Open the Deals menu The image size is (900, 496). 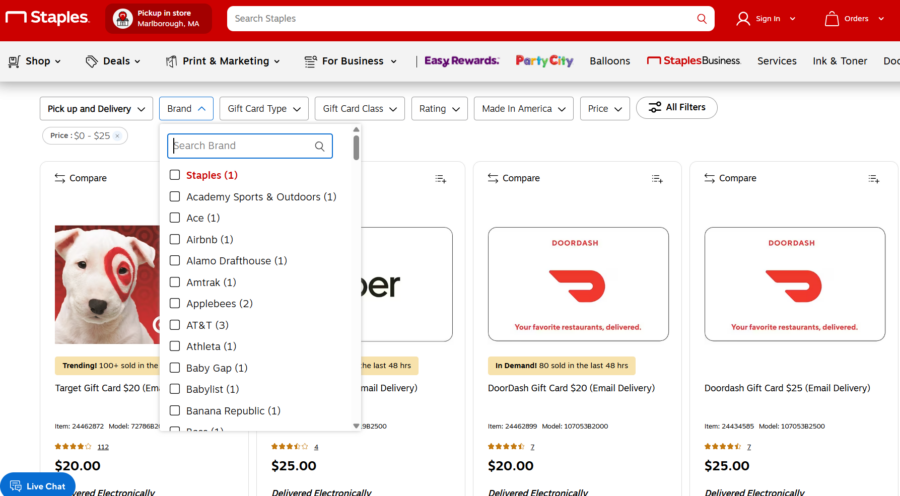113,61
